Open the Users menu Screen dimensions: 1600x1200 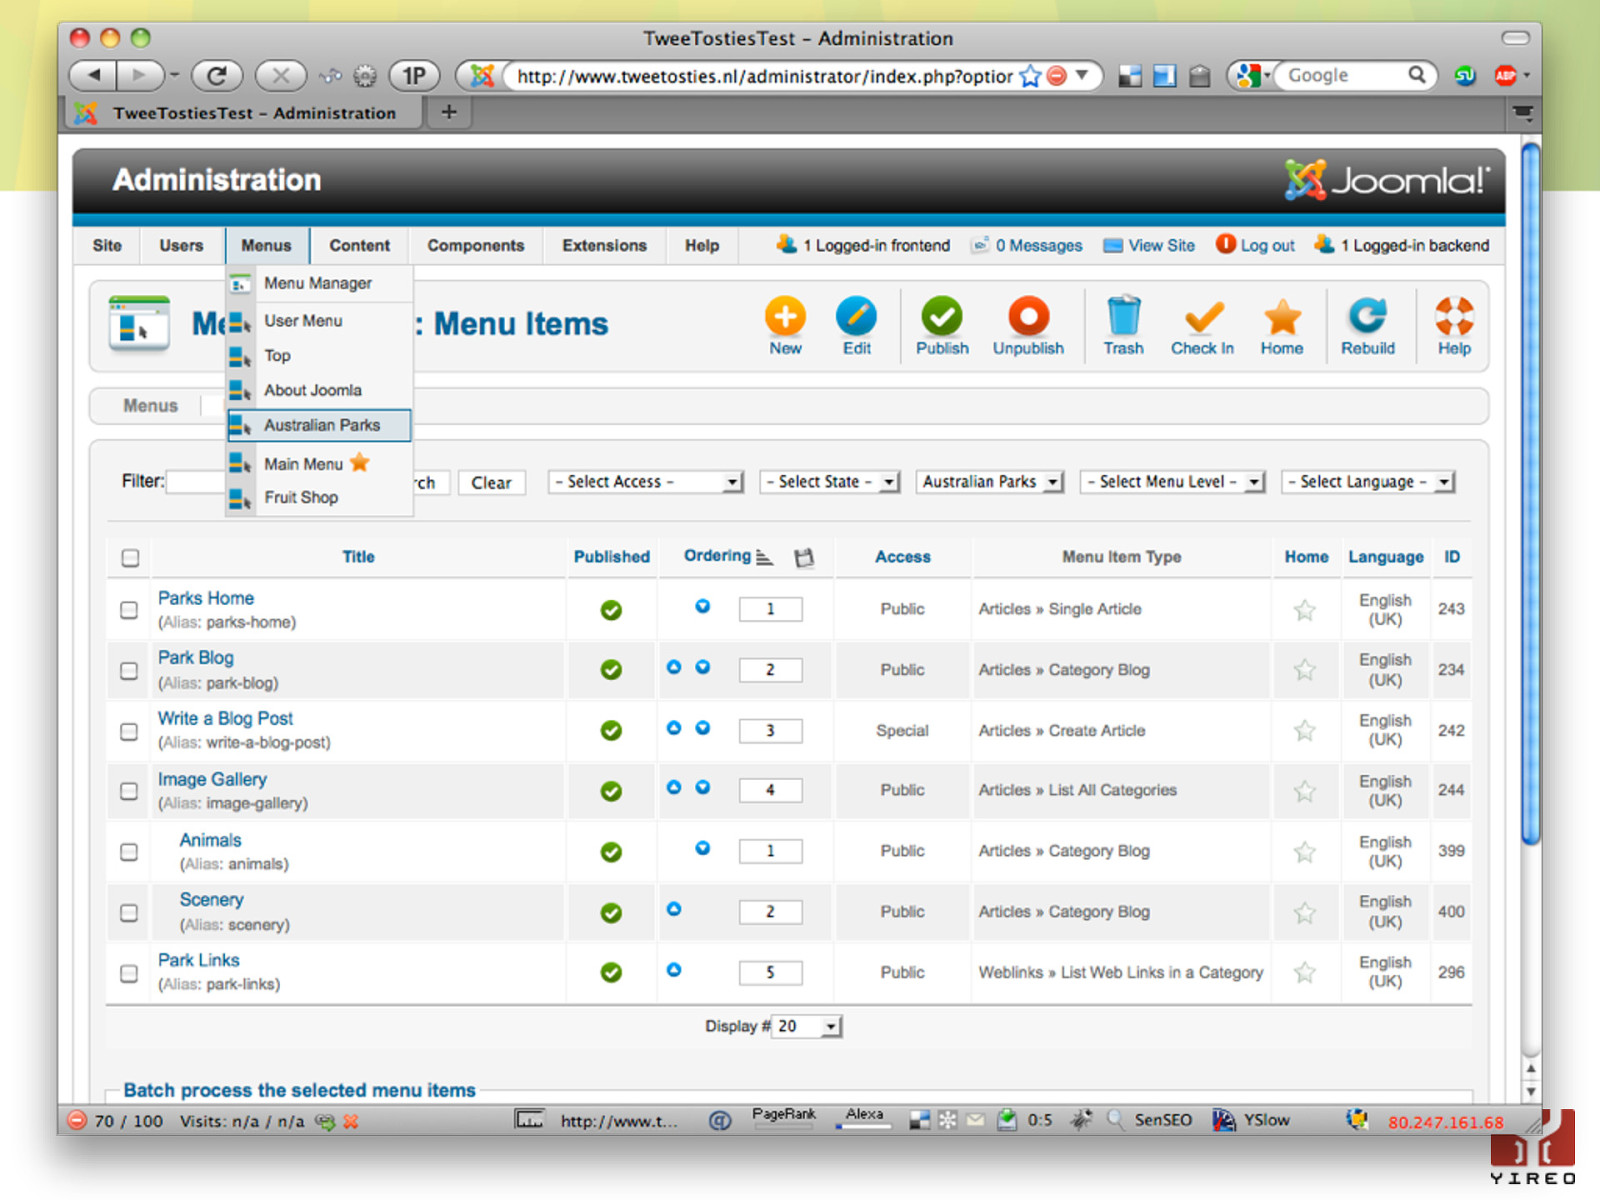pyautogui.click(x=181, y=245)
